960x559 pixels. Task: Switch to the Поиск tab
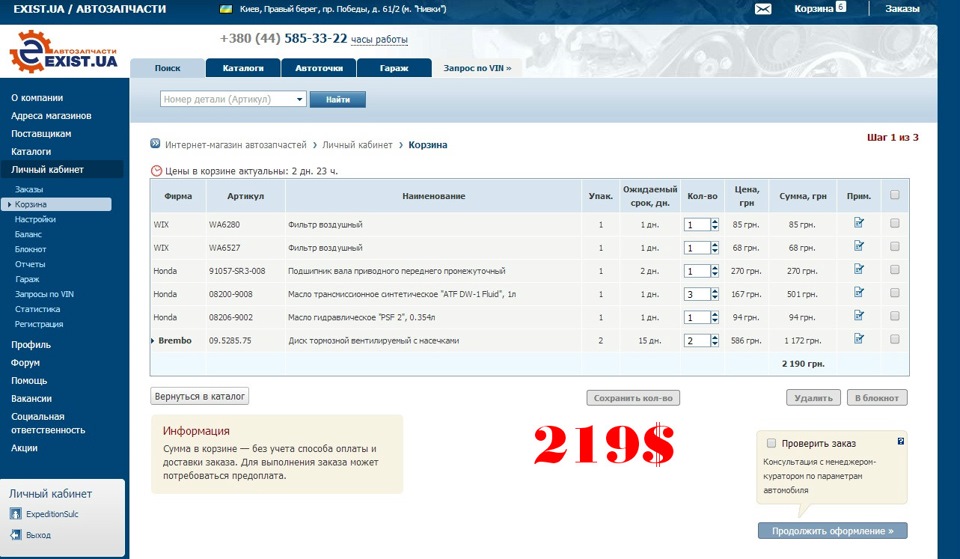coord(168,68)
